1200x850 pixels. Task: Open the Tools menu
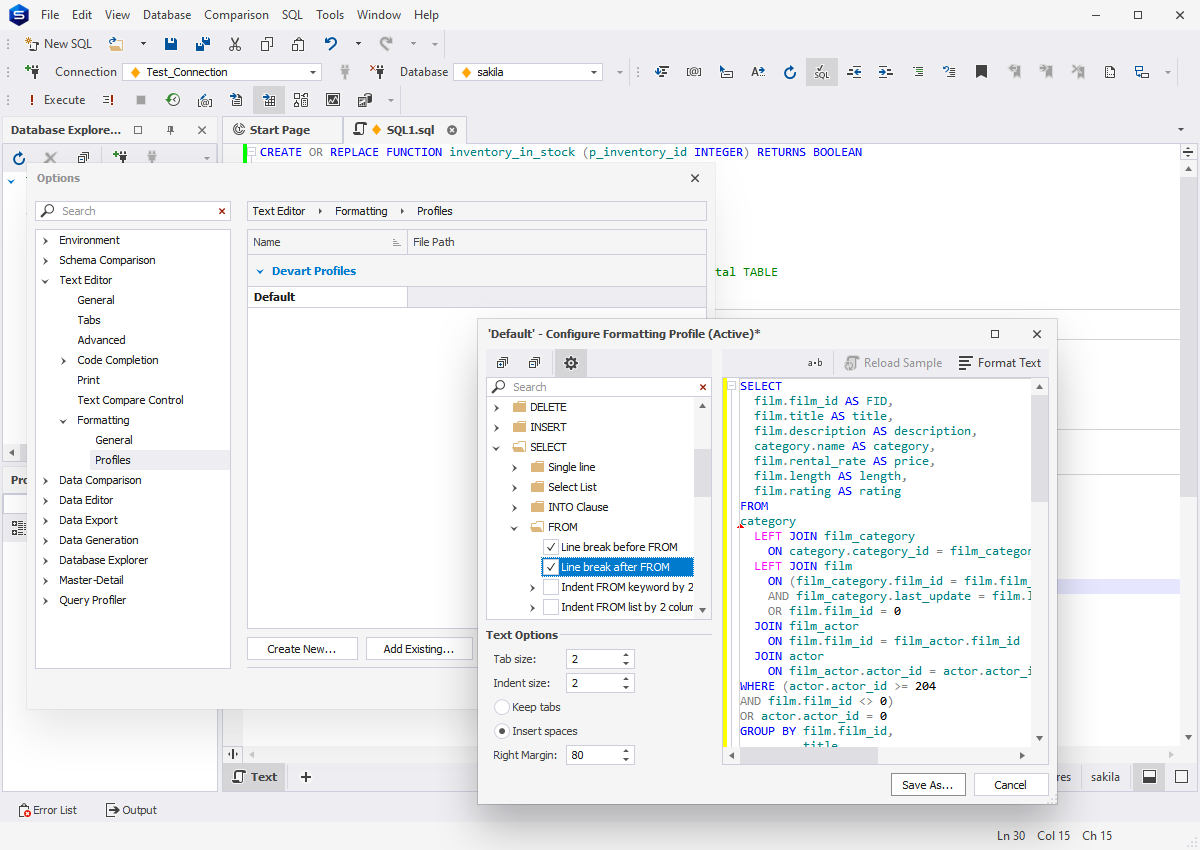(330, 15)
